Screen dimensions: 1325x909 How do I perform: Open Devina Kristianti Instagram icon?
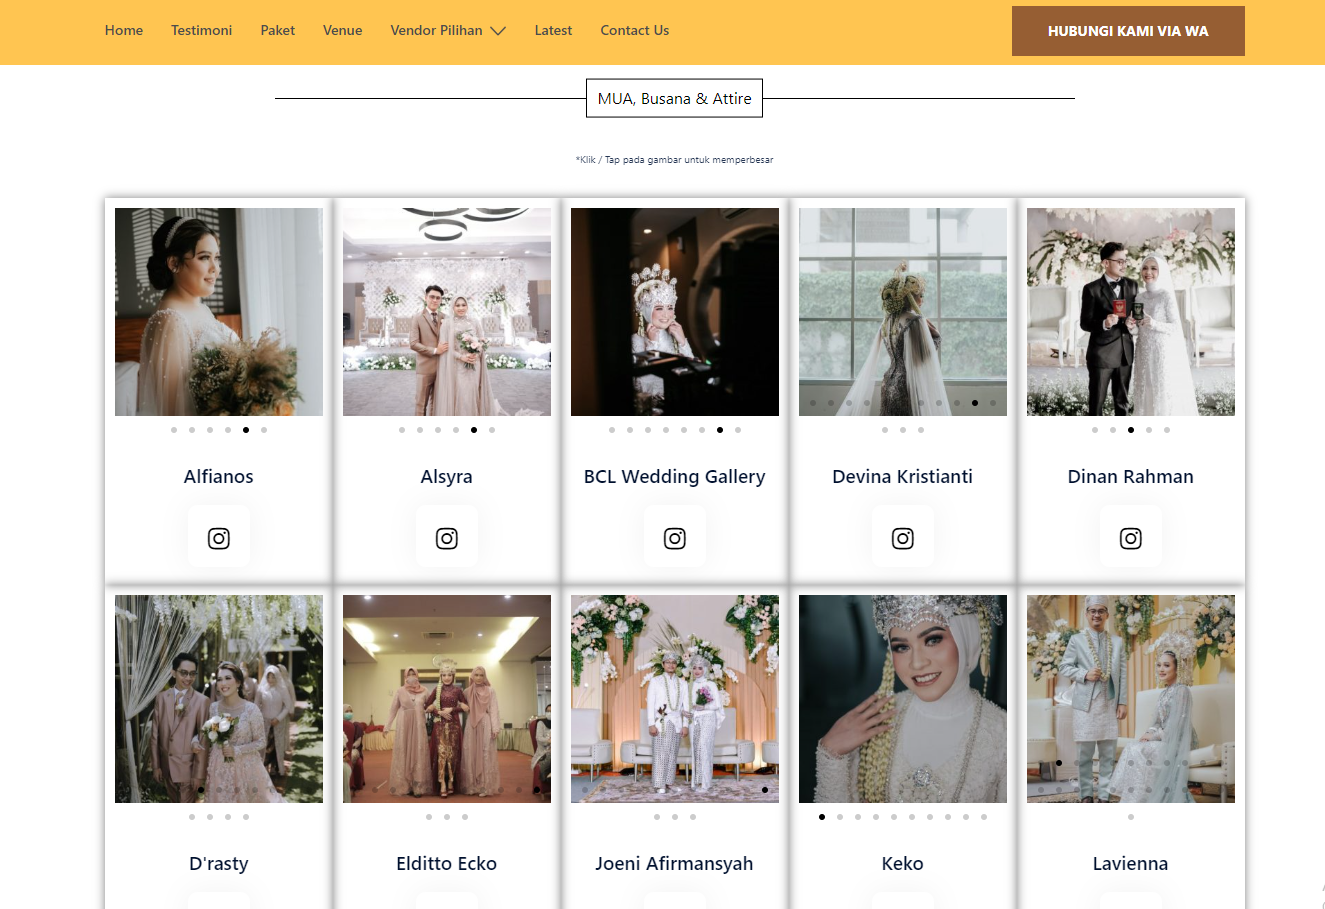pyautogui.click(x=902, y=538)
